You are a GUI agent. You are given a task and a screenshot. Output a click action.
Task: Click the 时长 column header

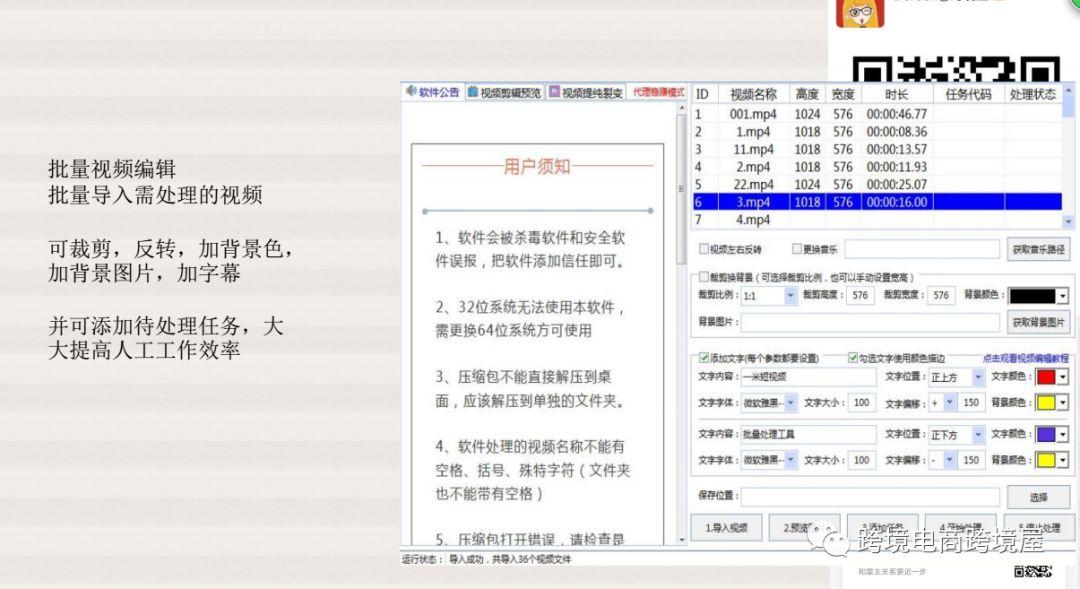coord(896,94)
